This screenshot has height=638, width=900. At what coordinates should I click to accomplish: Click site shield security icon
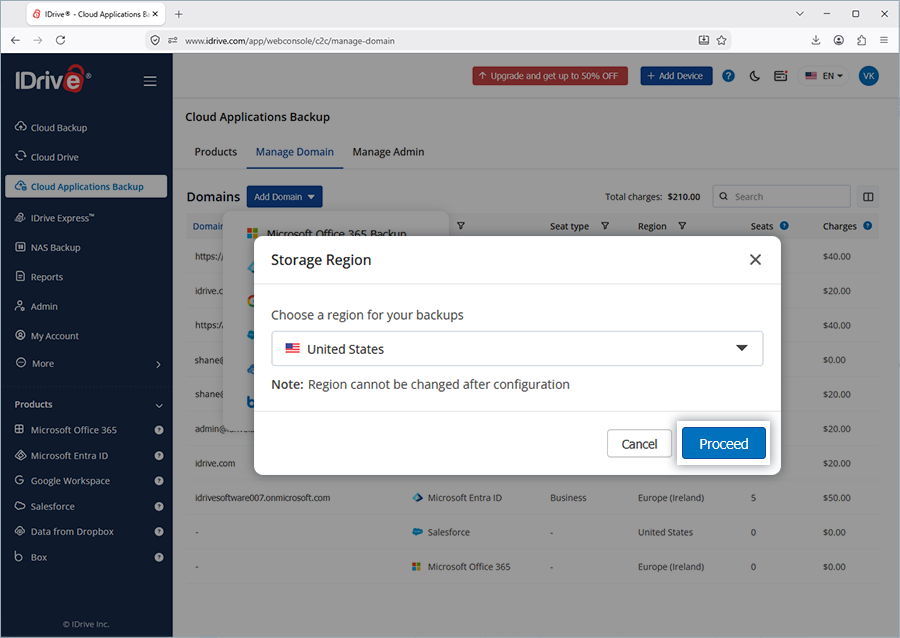(x=154, y=40)
